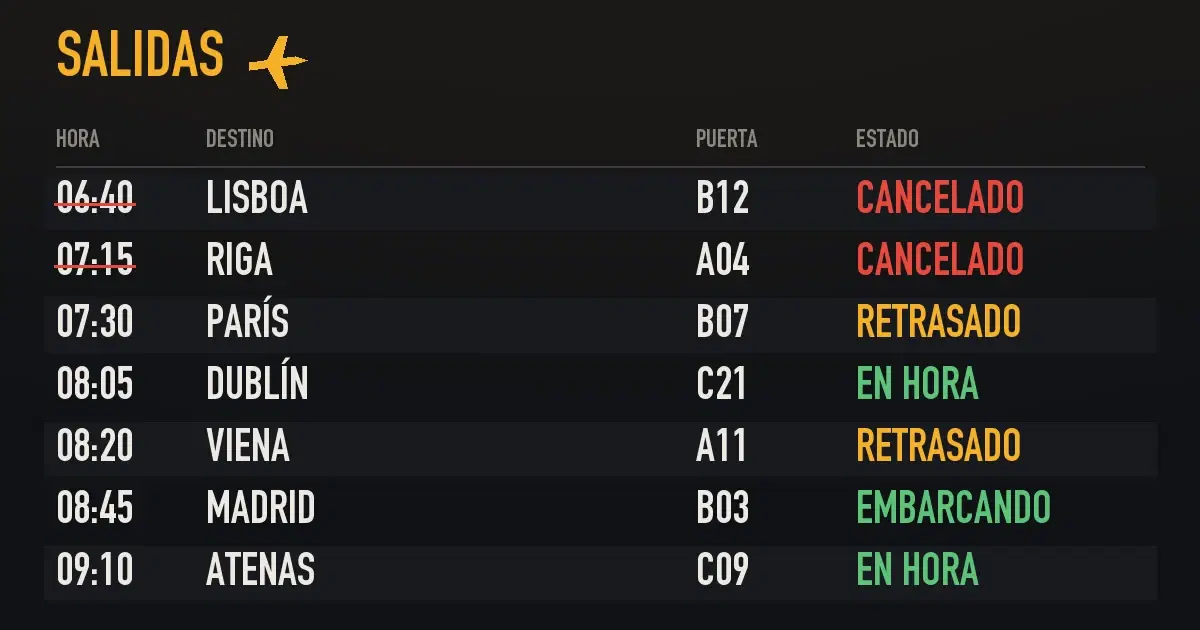Click the struck-through 06:40 departure time
Screen dimensions: 1200x630
tap(96, 198)
